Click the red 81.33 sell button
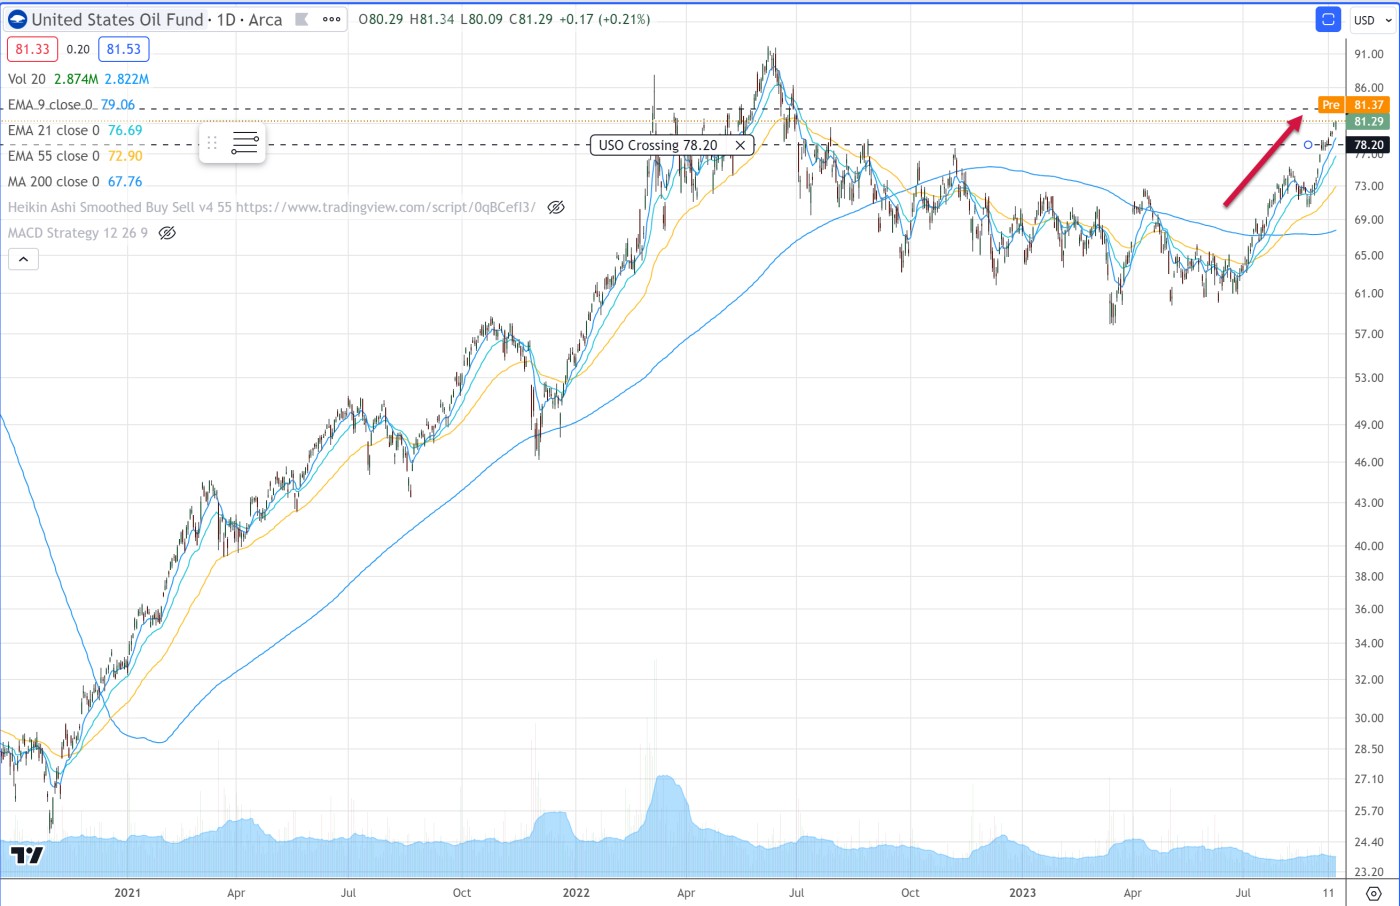Screen dimensions: 1400x906 (x=33, y=49)
